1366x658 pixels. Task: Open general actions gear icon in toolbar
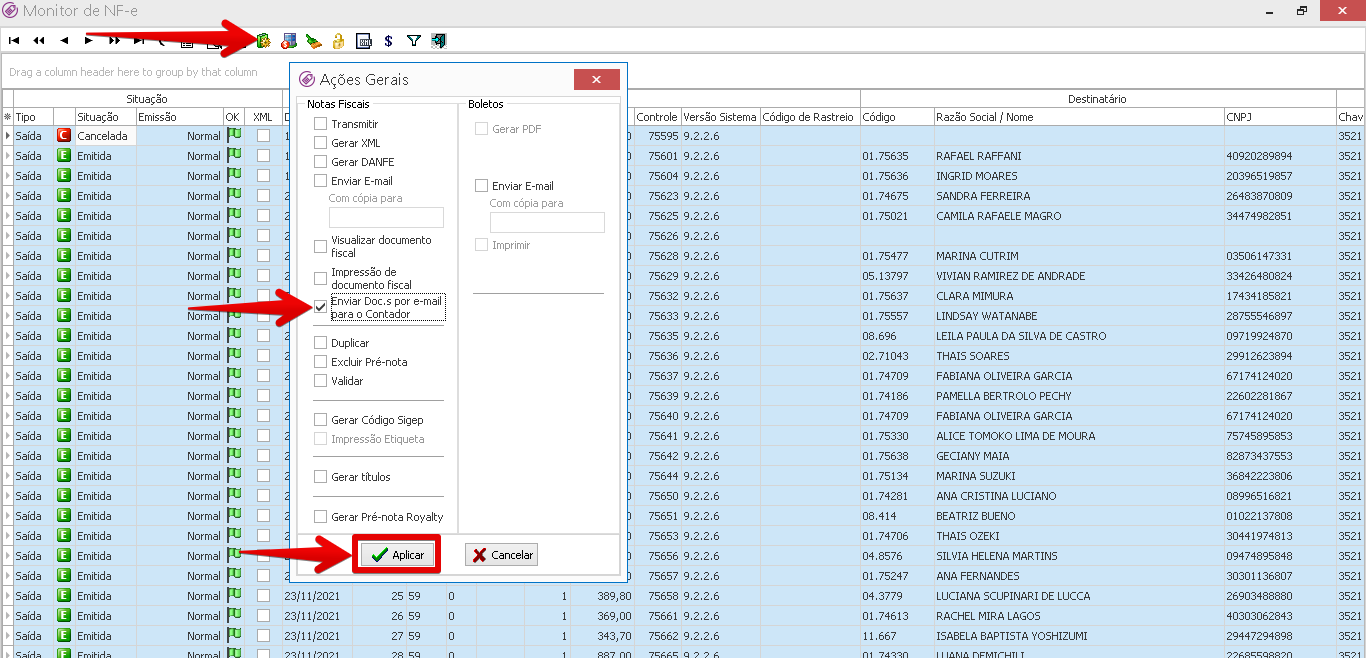[264, 41]
